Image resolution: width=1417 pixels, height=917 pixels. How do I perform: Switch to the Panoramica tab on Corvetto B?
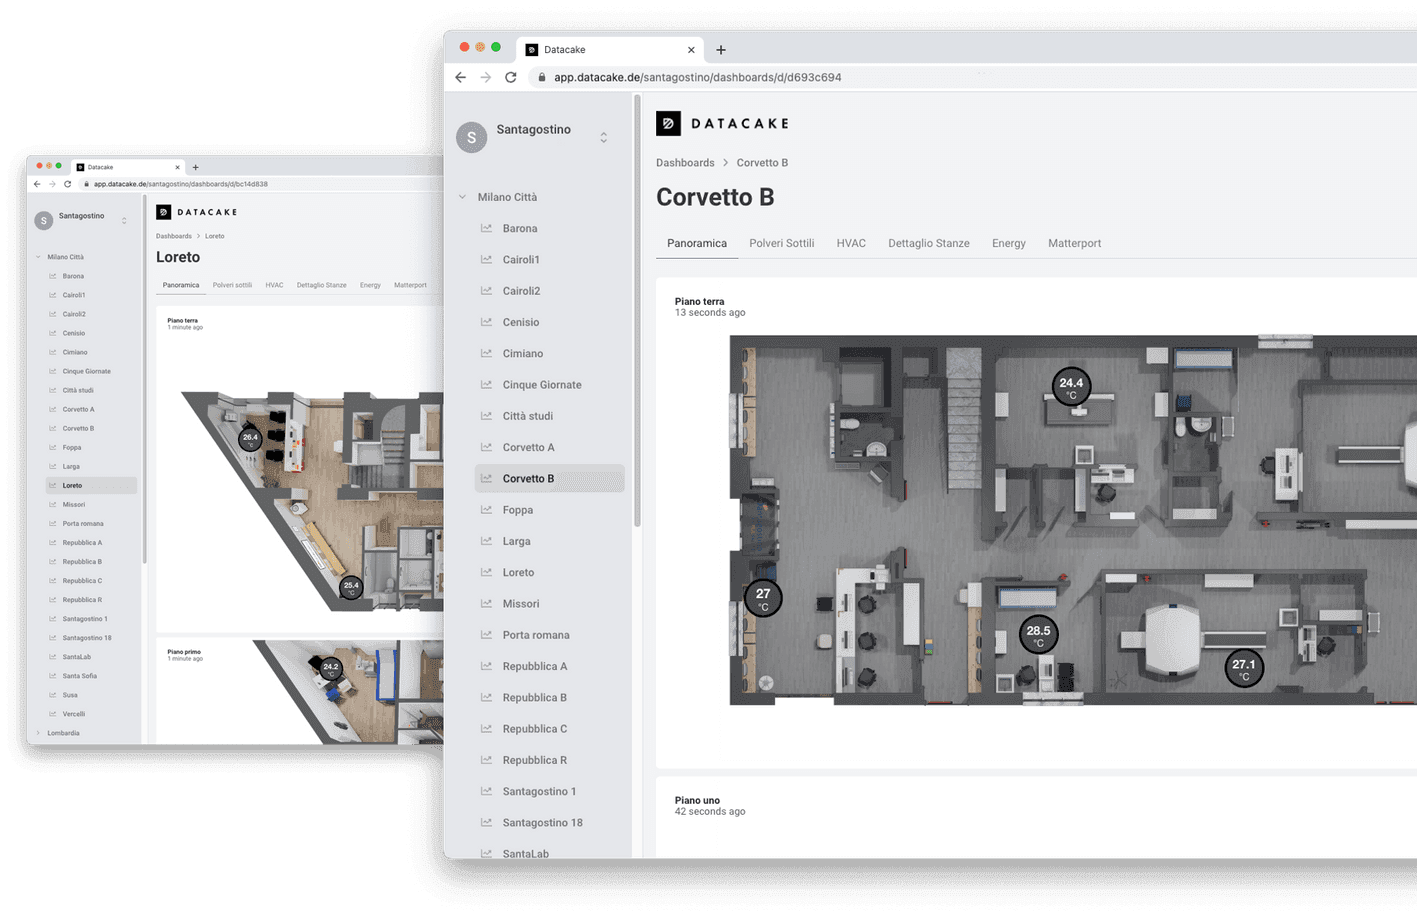click(x=697, y=243)
